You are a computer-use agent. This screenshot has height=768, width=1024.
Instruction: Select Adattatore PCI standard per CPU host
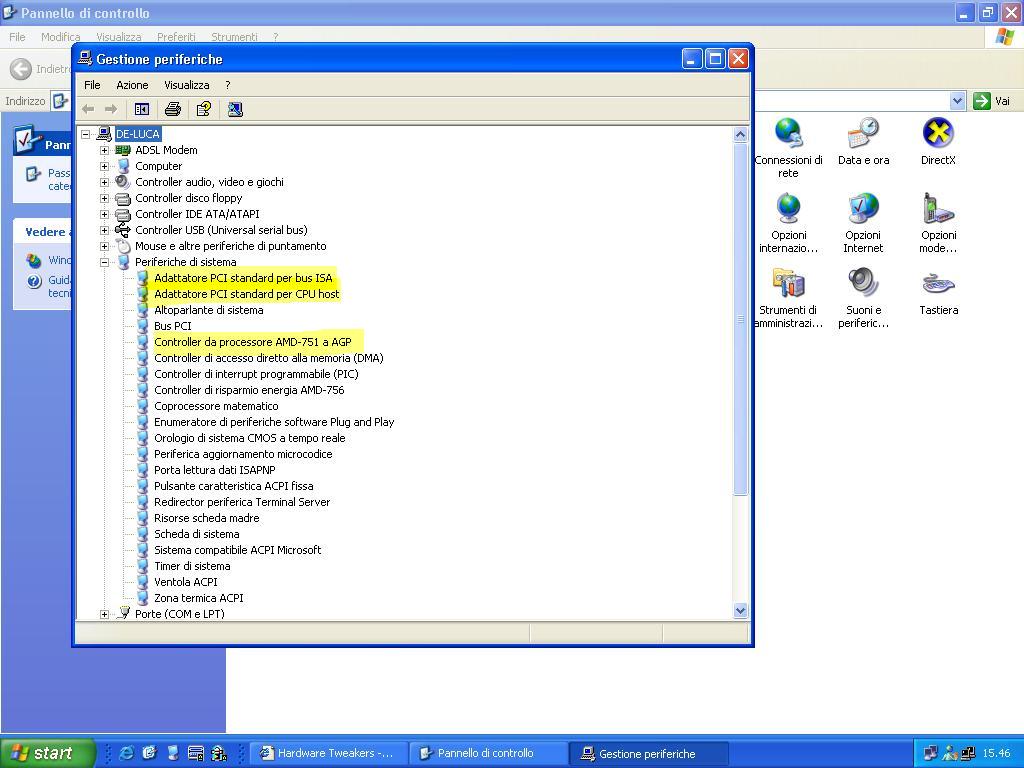(x=247, y=294)
